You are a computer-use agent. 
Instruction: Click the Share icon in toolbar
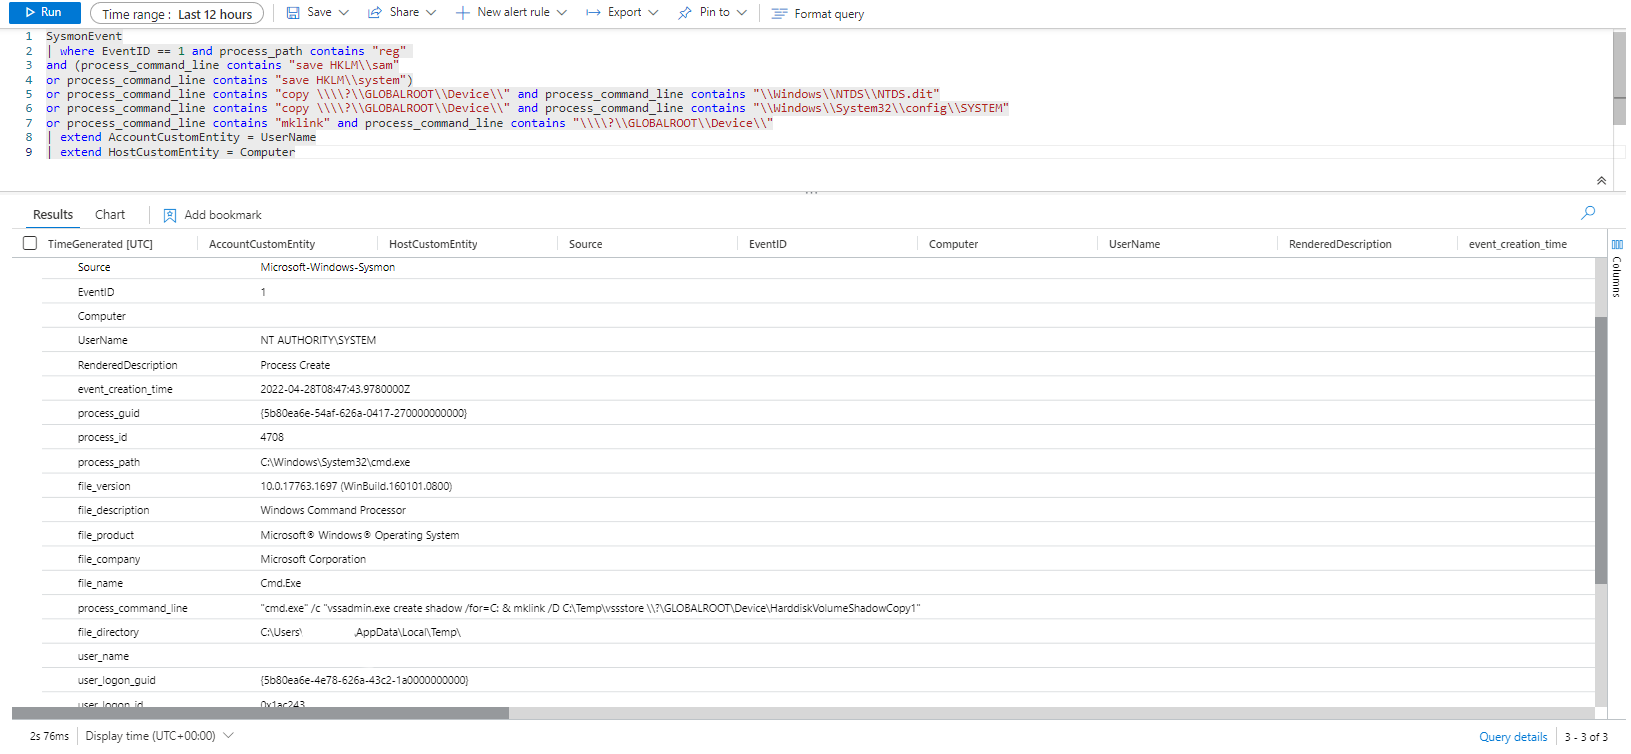pyautogui.click(x=375, y=13)
